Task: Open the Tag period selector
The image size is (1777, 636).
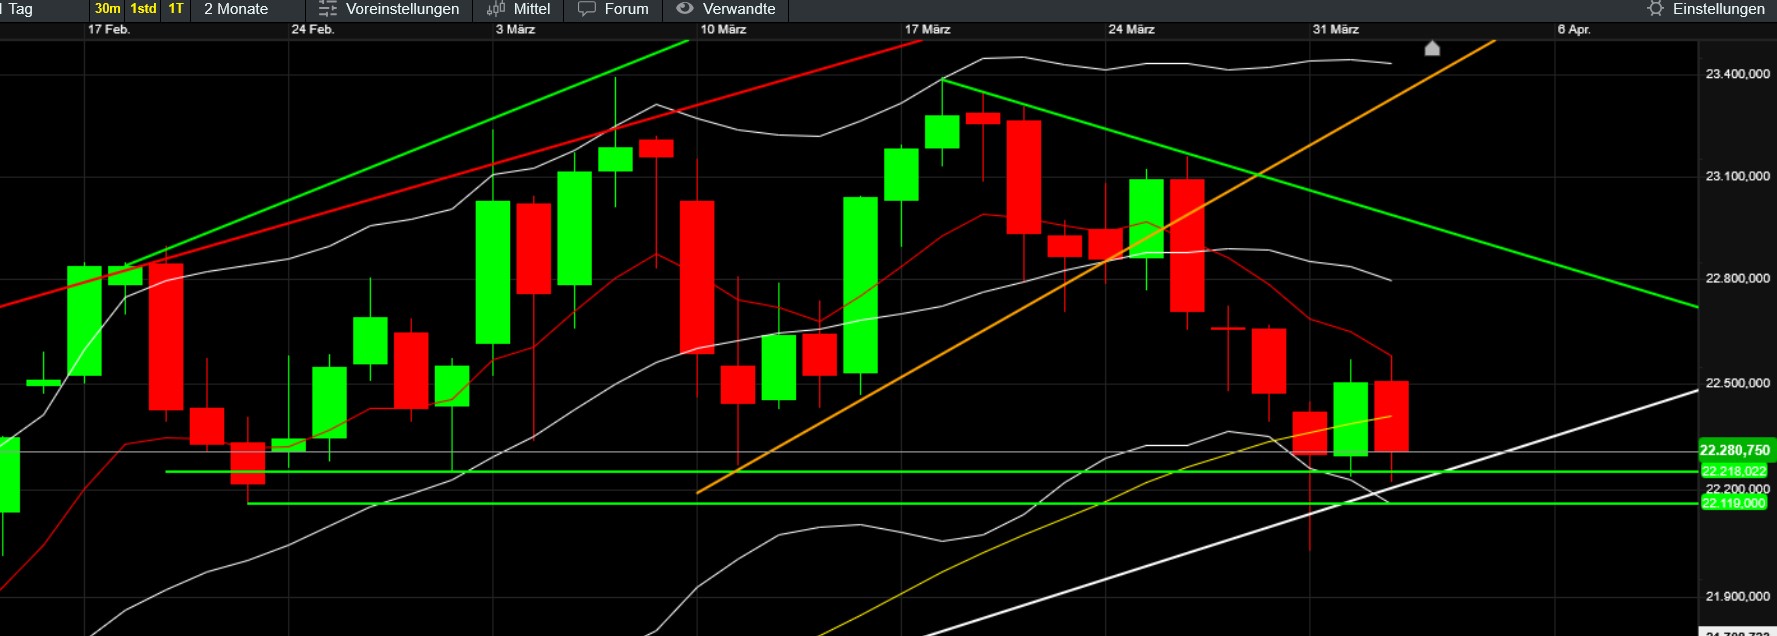Action: coord(20,9)
